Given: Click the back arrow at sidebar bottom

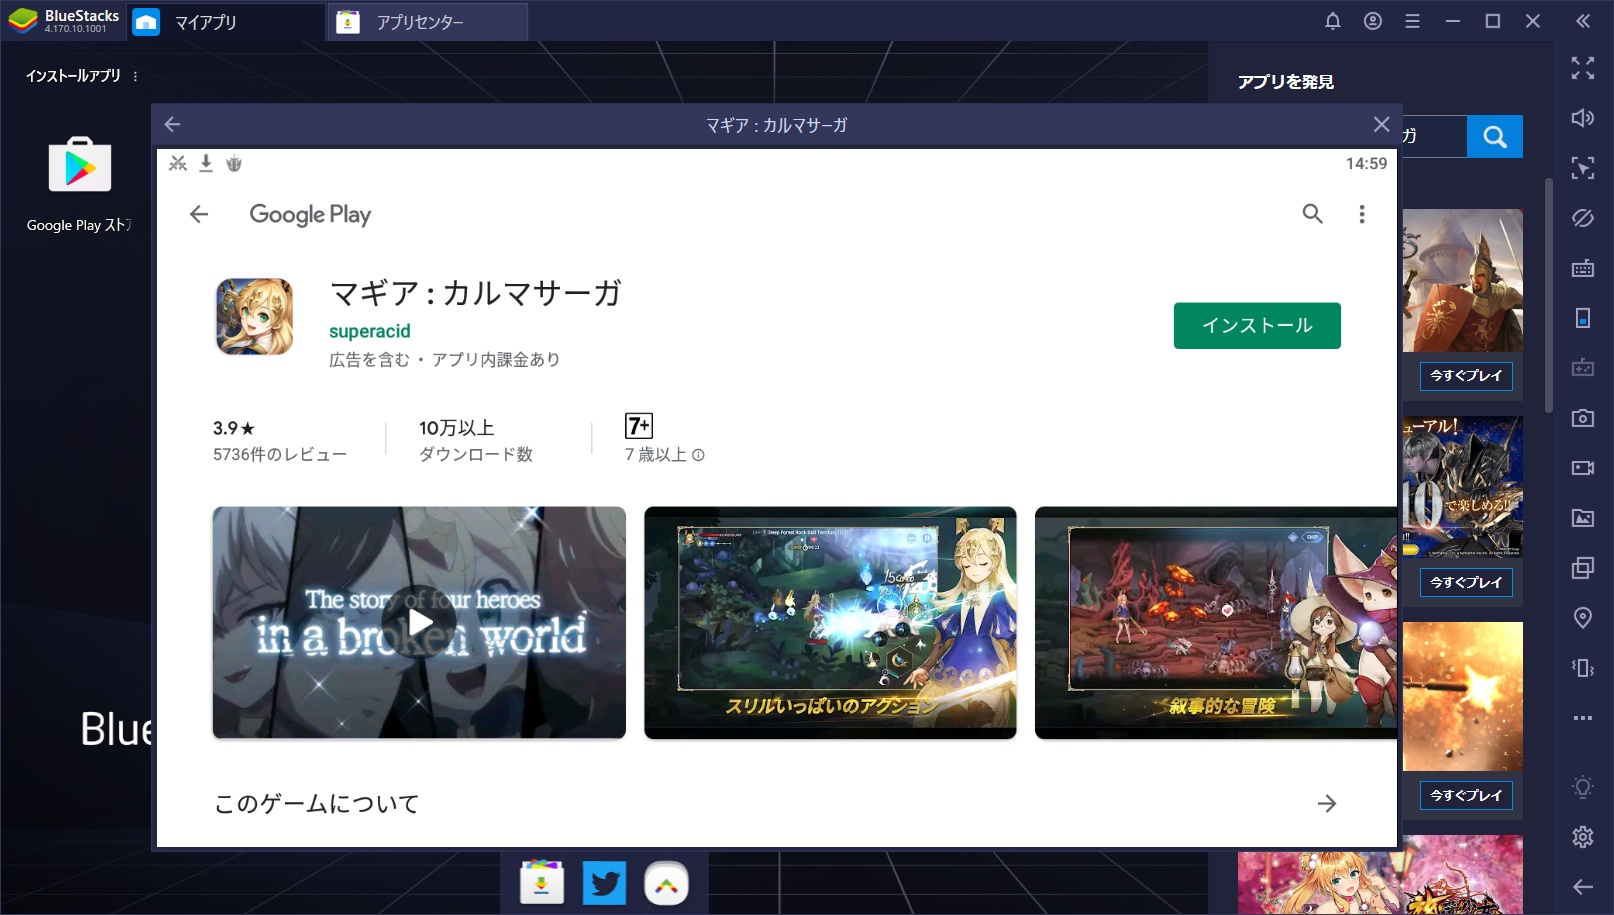Looking at the screenshot, I should tap(1583, 887).
